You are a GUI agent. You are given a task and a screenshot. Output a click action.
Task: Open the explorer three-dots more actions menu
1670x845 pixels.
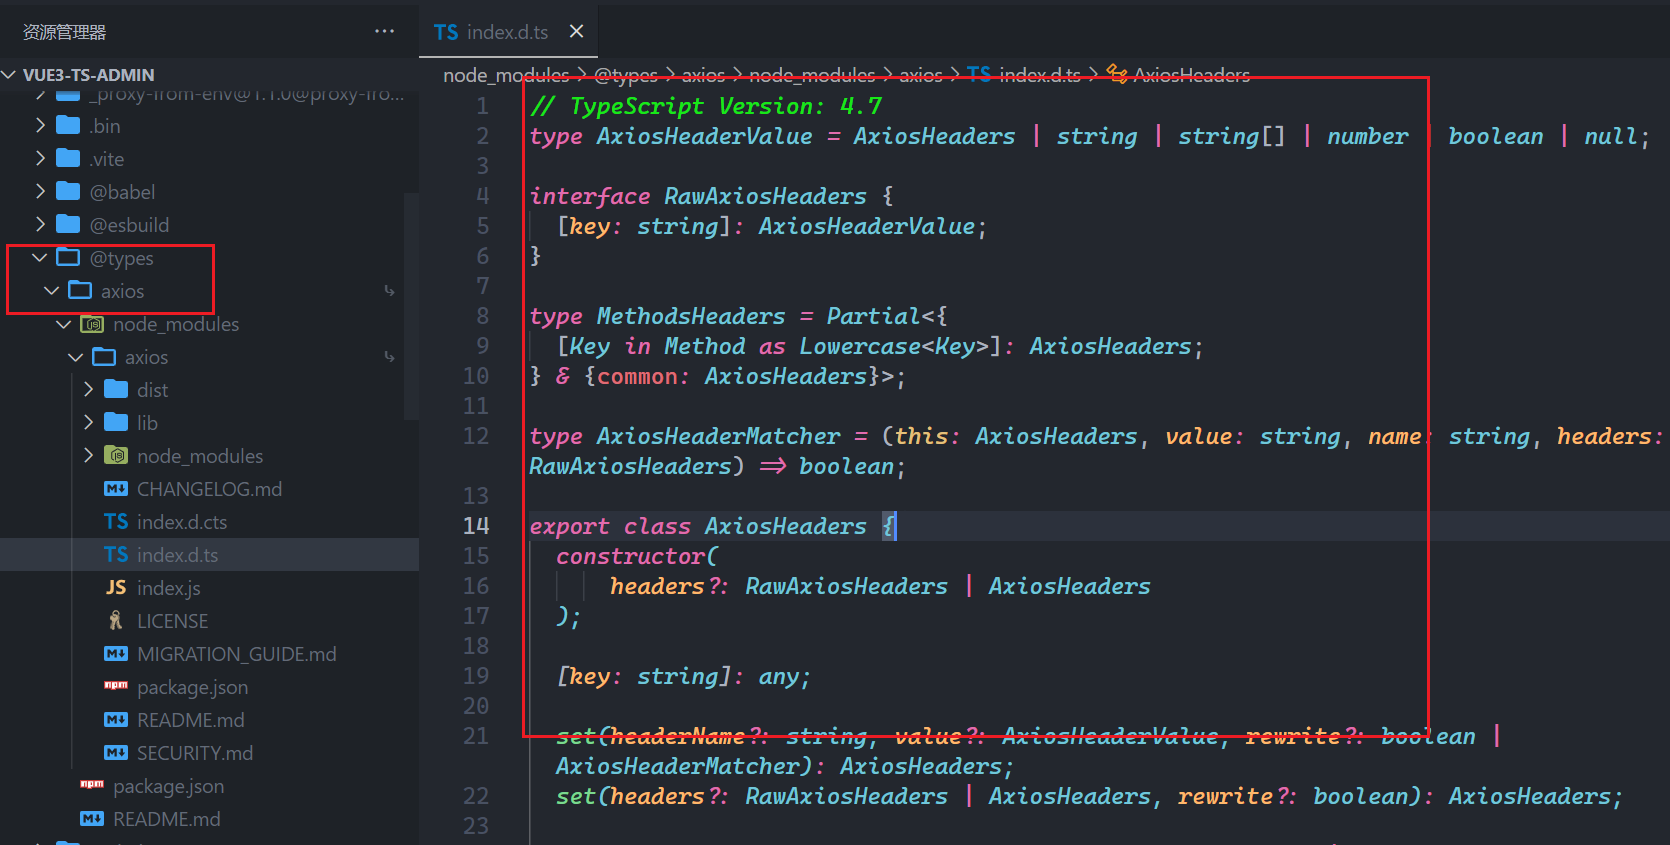tap(384, 31)
